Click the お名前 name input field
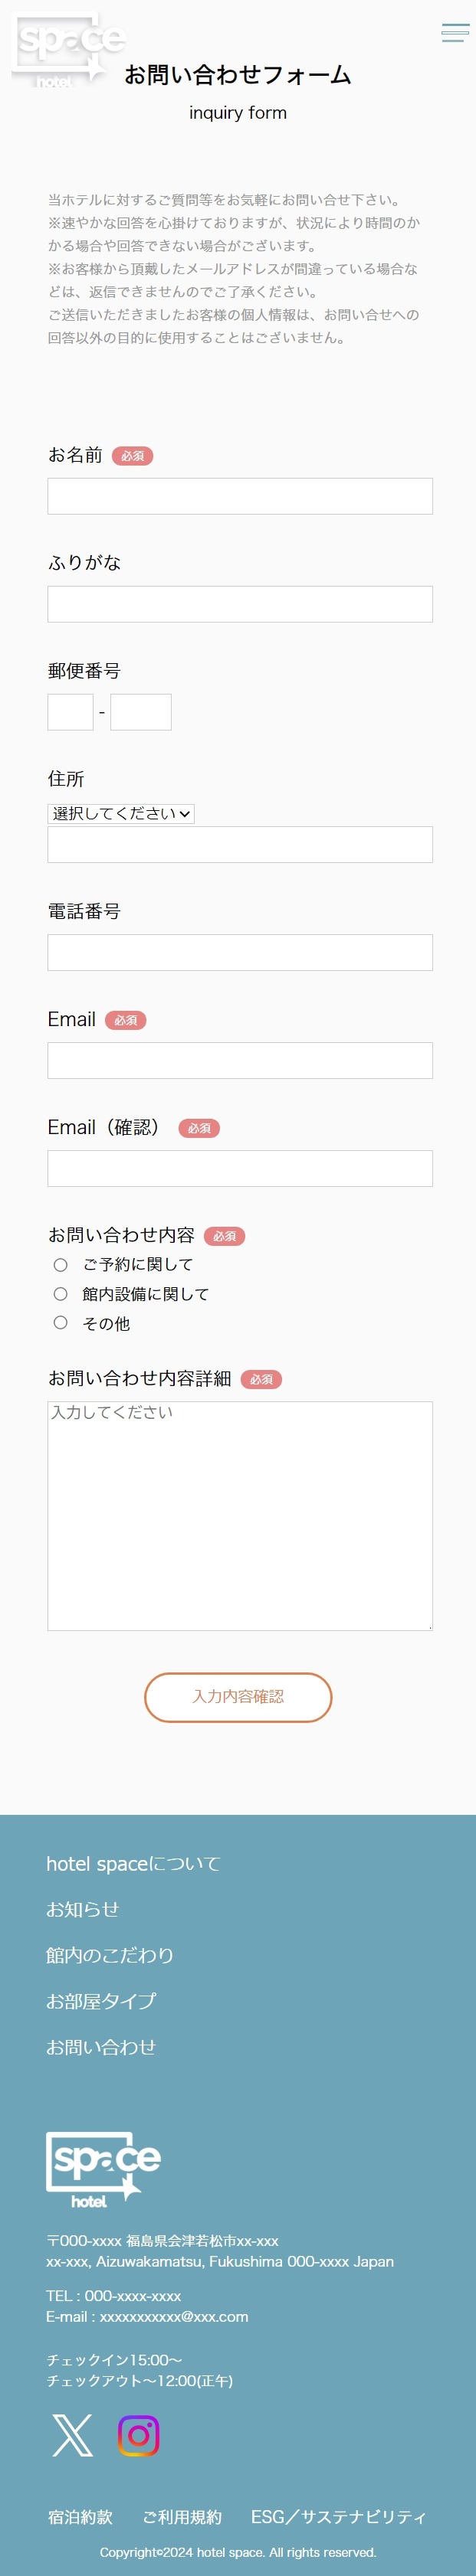The image size is (476, 2576). 238,495
